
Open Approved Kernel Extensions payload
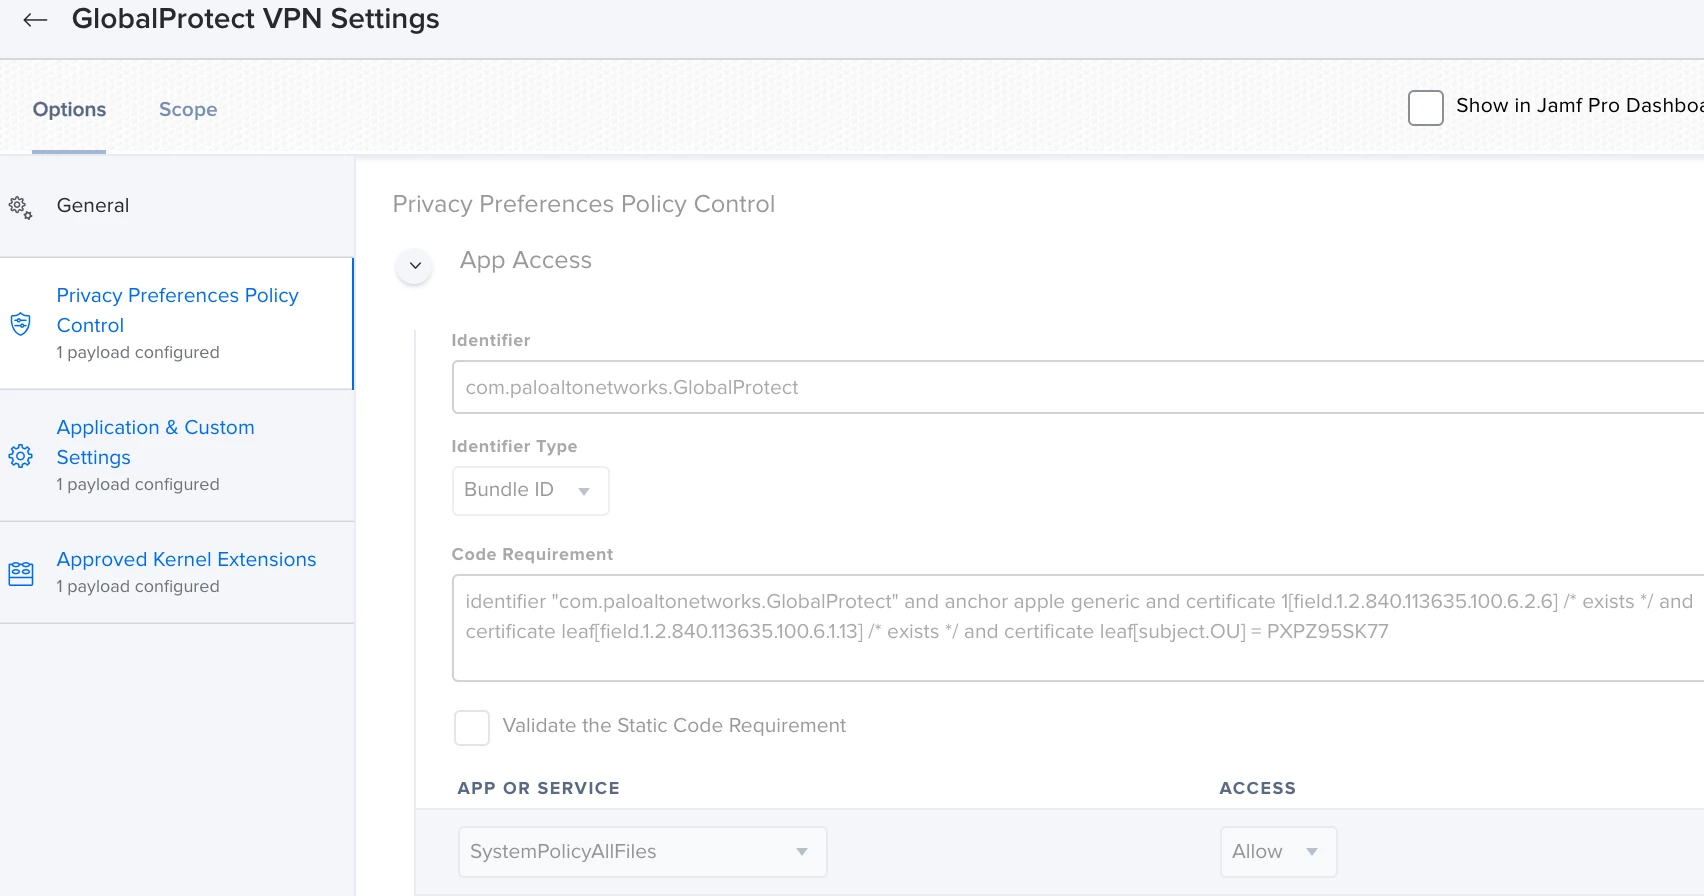177,573
